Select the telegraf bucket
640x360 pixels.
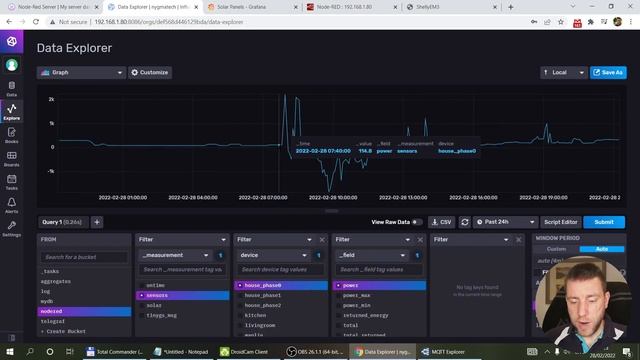click(x=84, y=321)
